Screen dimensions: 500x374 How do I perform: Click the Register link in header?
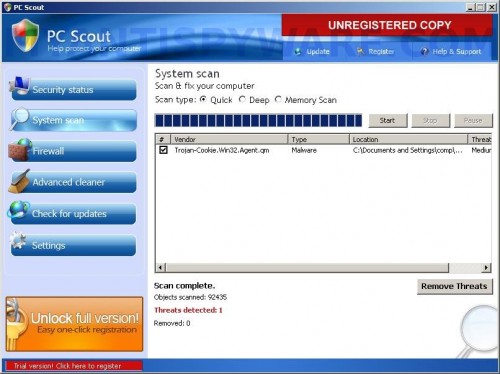pyautogui.click(x=381, y=51)
